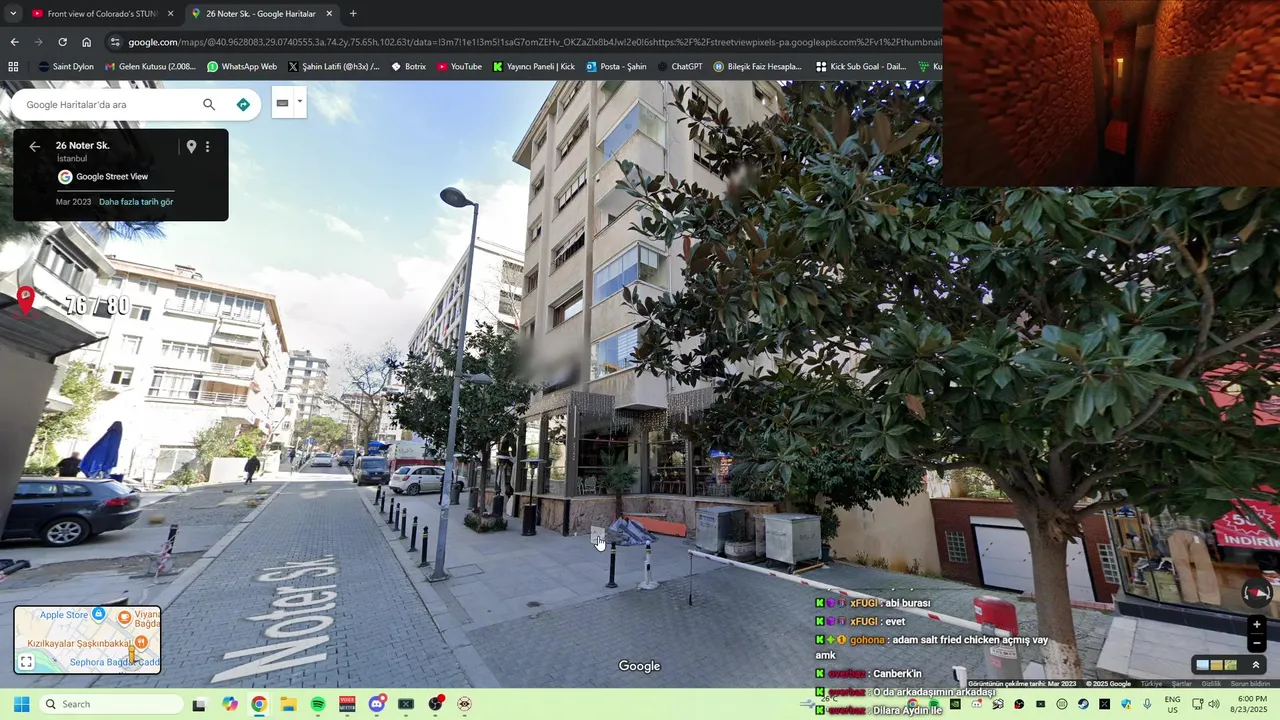Expand the minimap with the fullscreen icon
Screen dimensions: 1280x720
point(26,661)
